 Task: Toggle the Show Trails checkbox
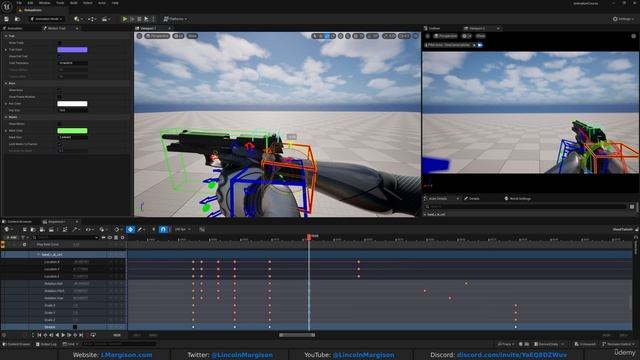tap(60, 43)
